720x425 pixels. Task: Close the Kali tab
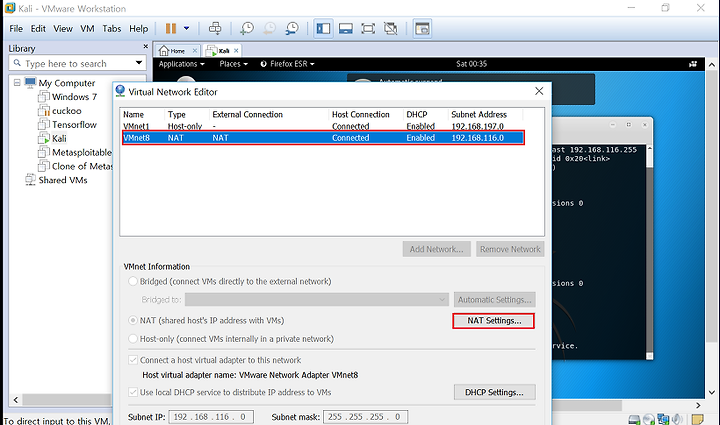[236, 50]
